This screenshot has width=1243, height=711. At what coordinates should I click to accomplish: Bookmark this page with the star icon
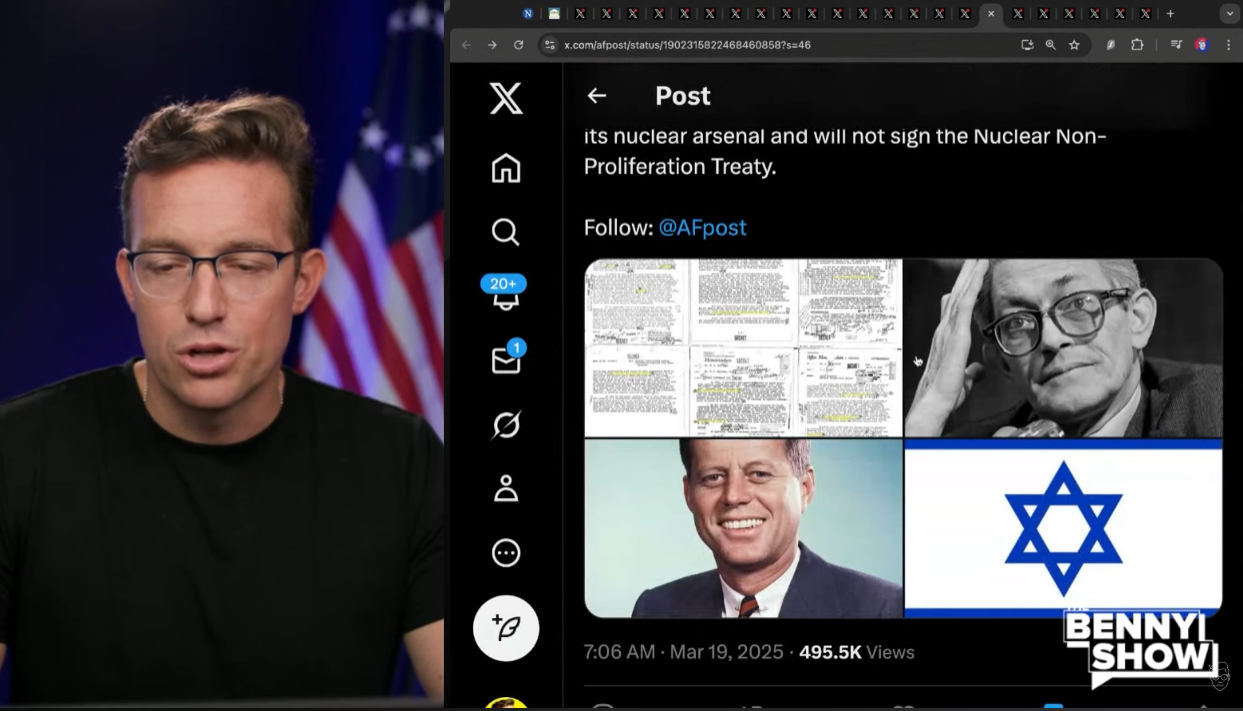point(1074,45)
